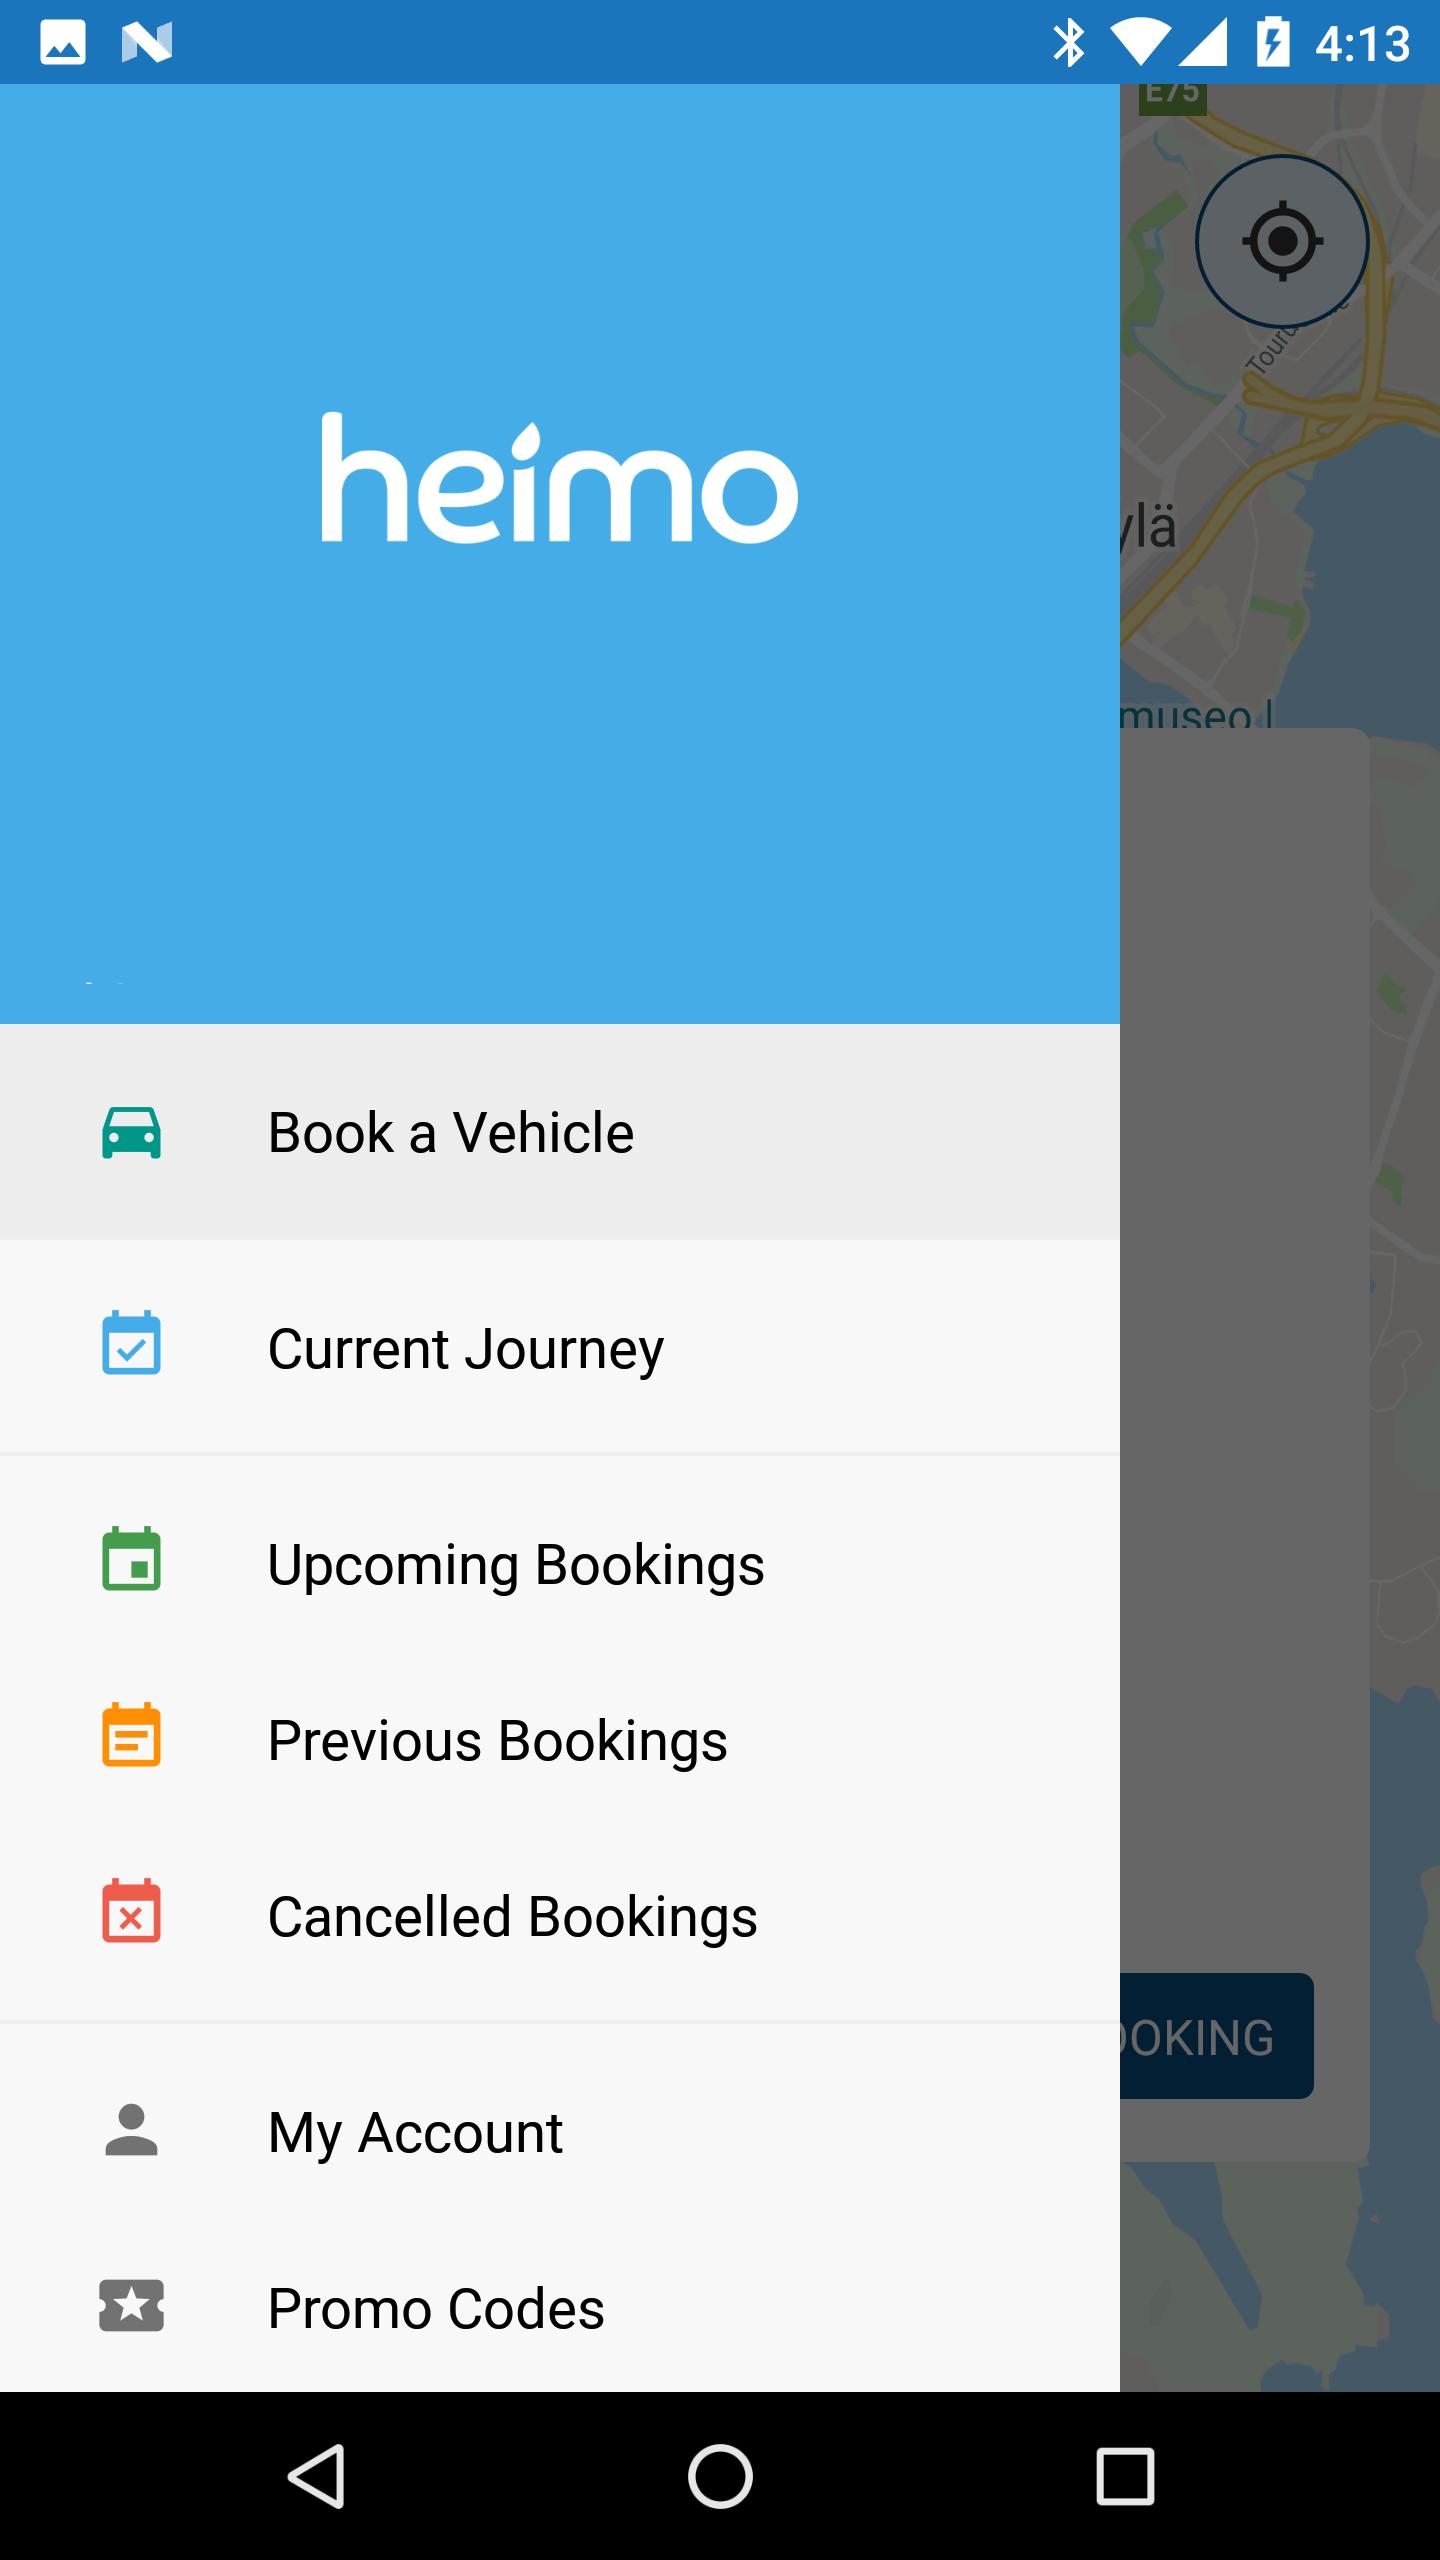This screenshot has width=1440, height=2560.
Task: Tap the heimo logo in drawer header
Action: tap(559, 477)
